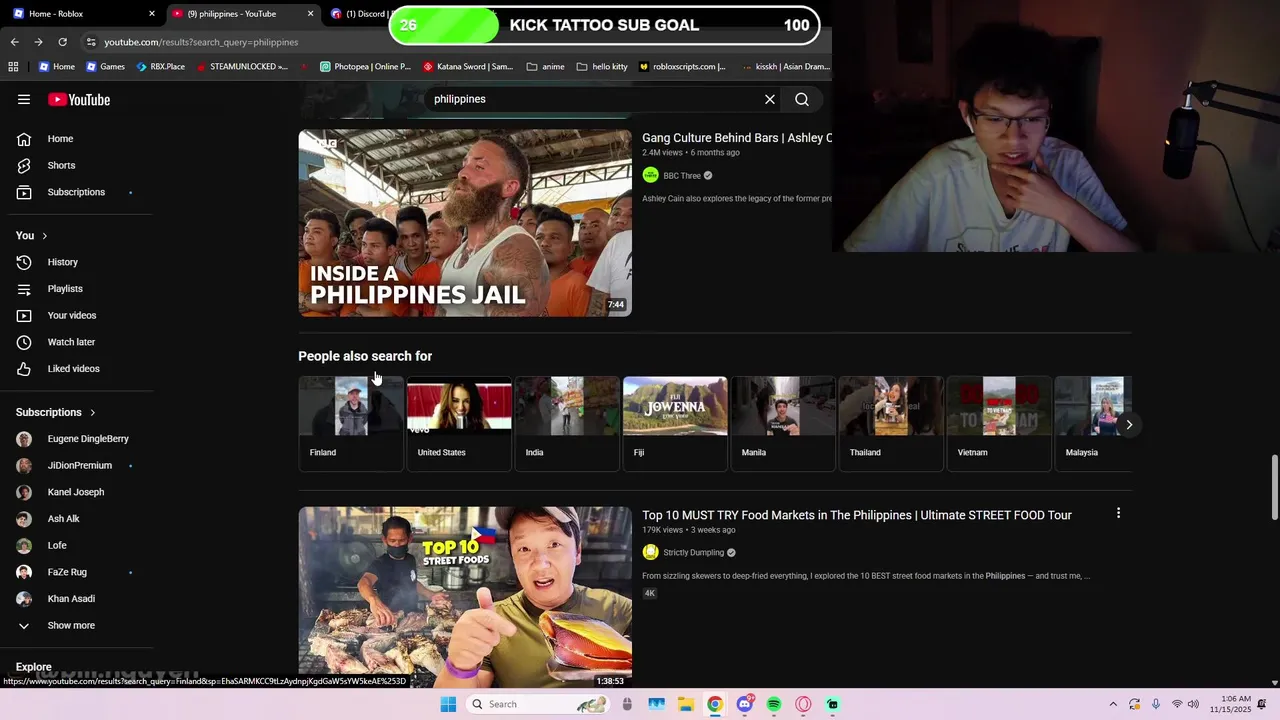Click the page vertical scrollbar
The image size is (1280, 720).
1275,488
